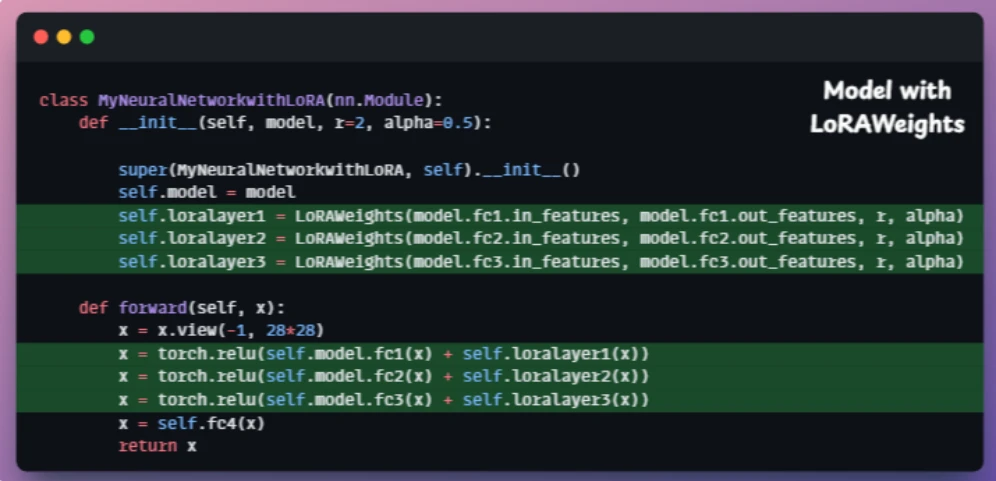Click the torch.relu line using fc2
996x481 pixels.
click(x=500, y=377)
